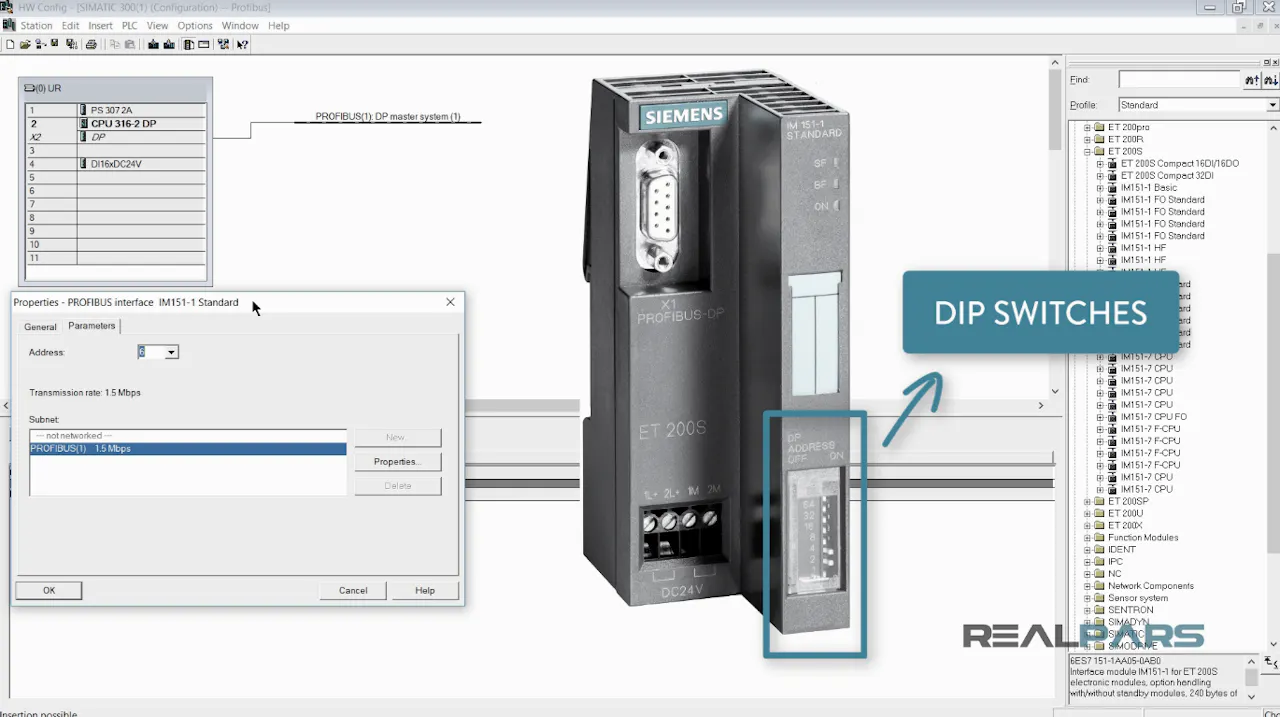
Task: Confirm the dialog with OK
Action: point(49,591)
